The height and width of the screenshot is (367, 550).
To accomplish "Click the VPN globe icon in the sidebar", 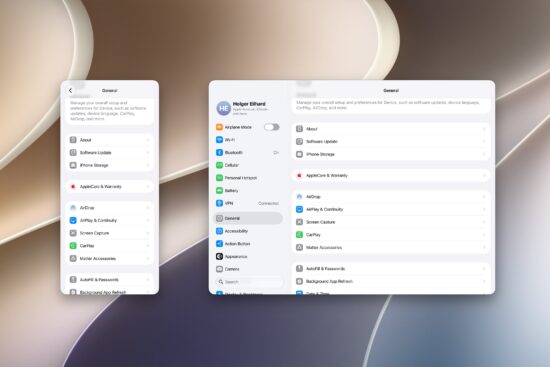I will [x=219, y=203].
